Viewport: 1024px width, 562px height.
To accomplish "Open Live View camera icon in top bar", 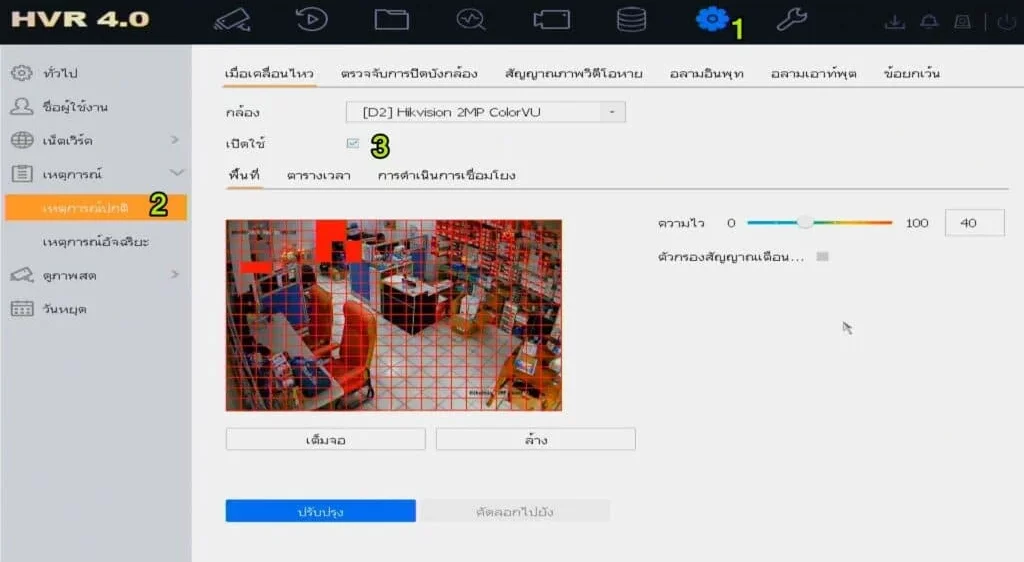I will pyautogui.click(x=232, y=20).
